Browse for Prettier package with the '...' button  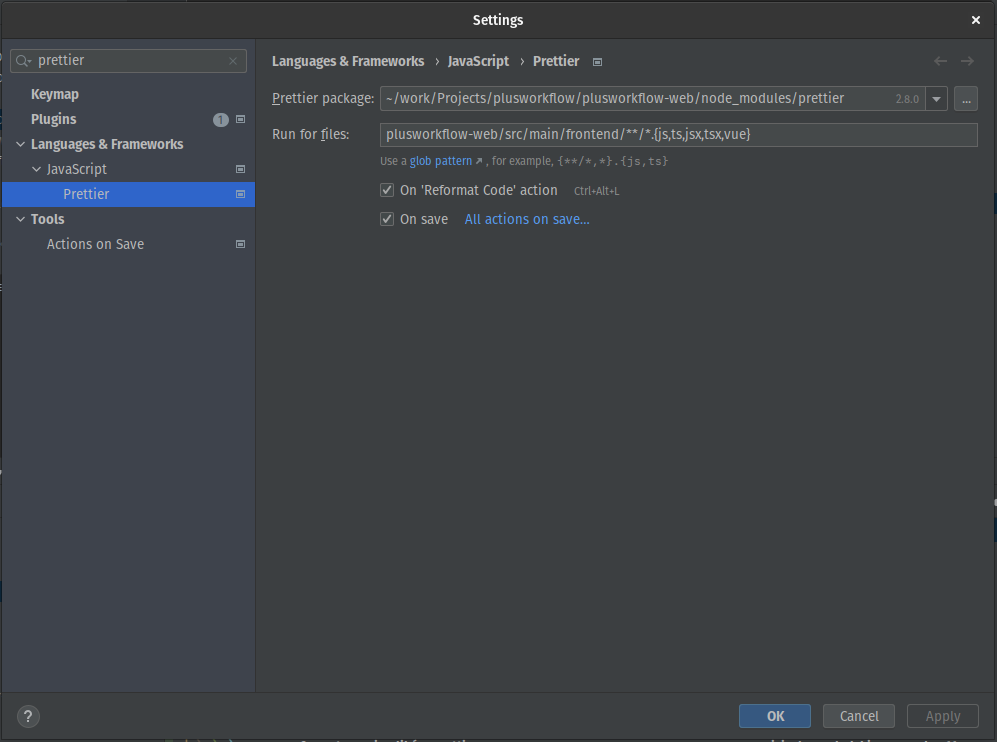(966, 99)
